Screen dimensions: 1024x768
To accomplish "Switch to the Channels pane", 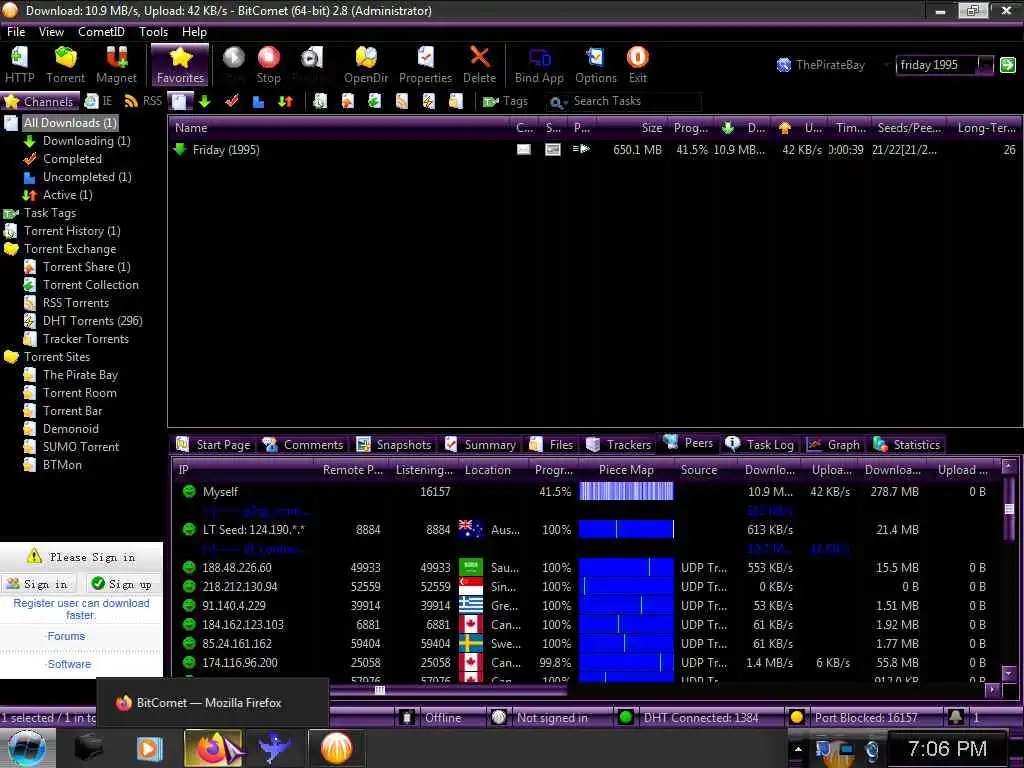I will 40,101.
